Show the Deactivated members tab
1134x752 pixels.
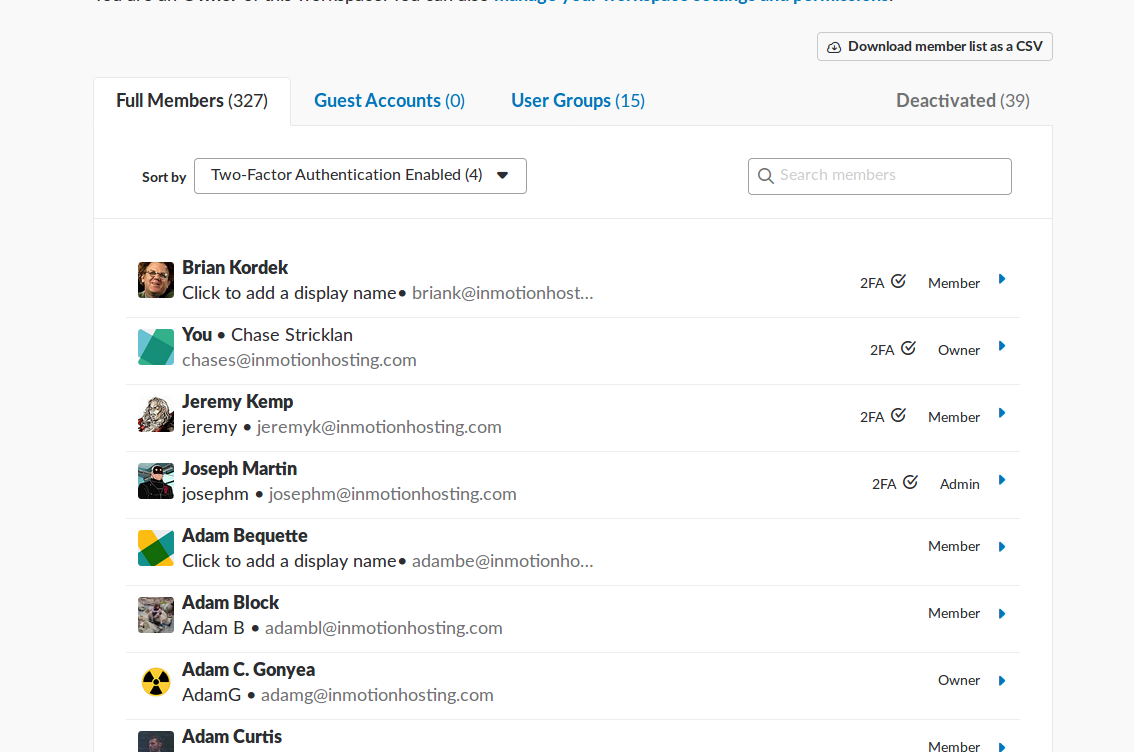[x=962, y=101]
